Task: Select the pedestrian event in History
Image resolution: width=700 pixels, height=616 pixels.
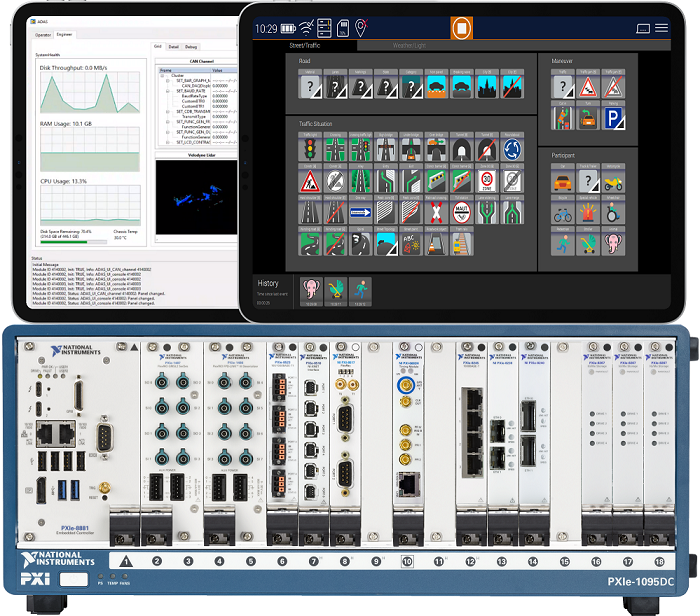Action: point(360,291)
